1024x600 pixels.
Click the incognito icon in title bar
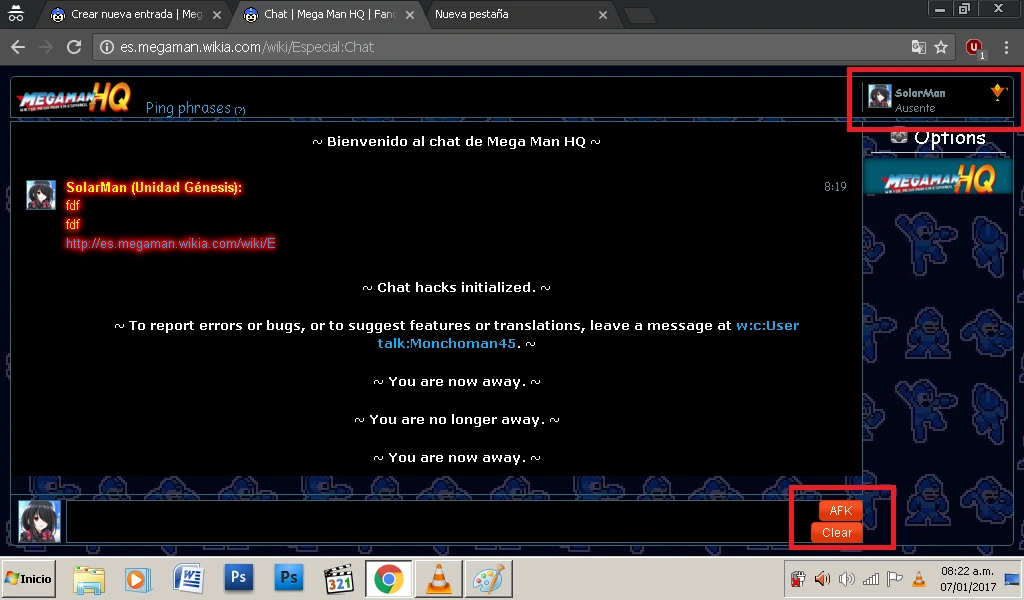point(16,14)
